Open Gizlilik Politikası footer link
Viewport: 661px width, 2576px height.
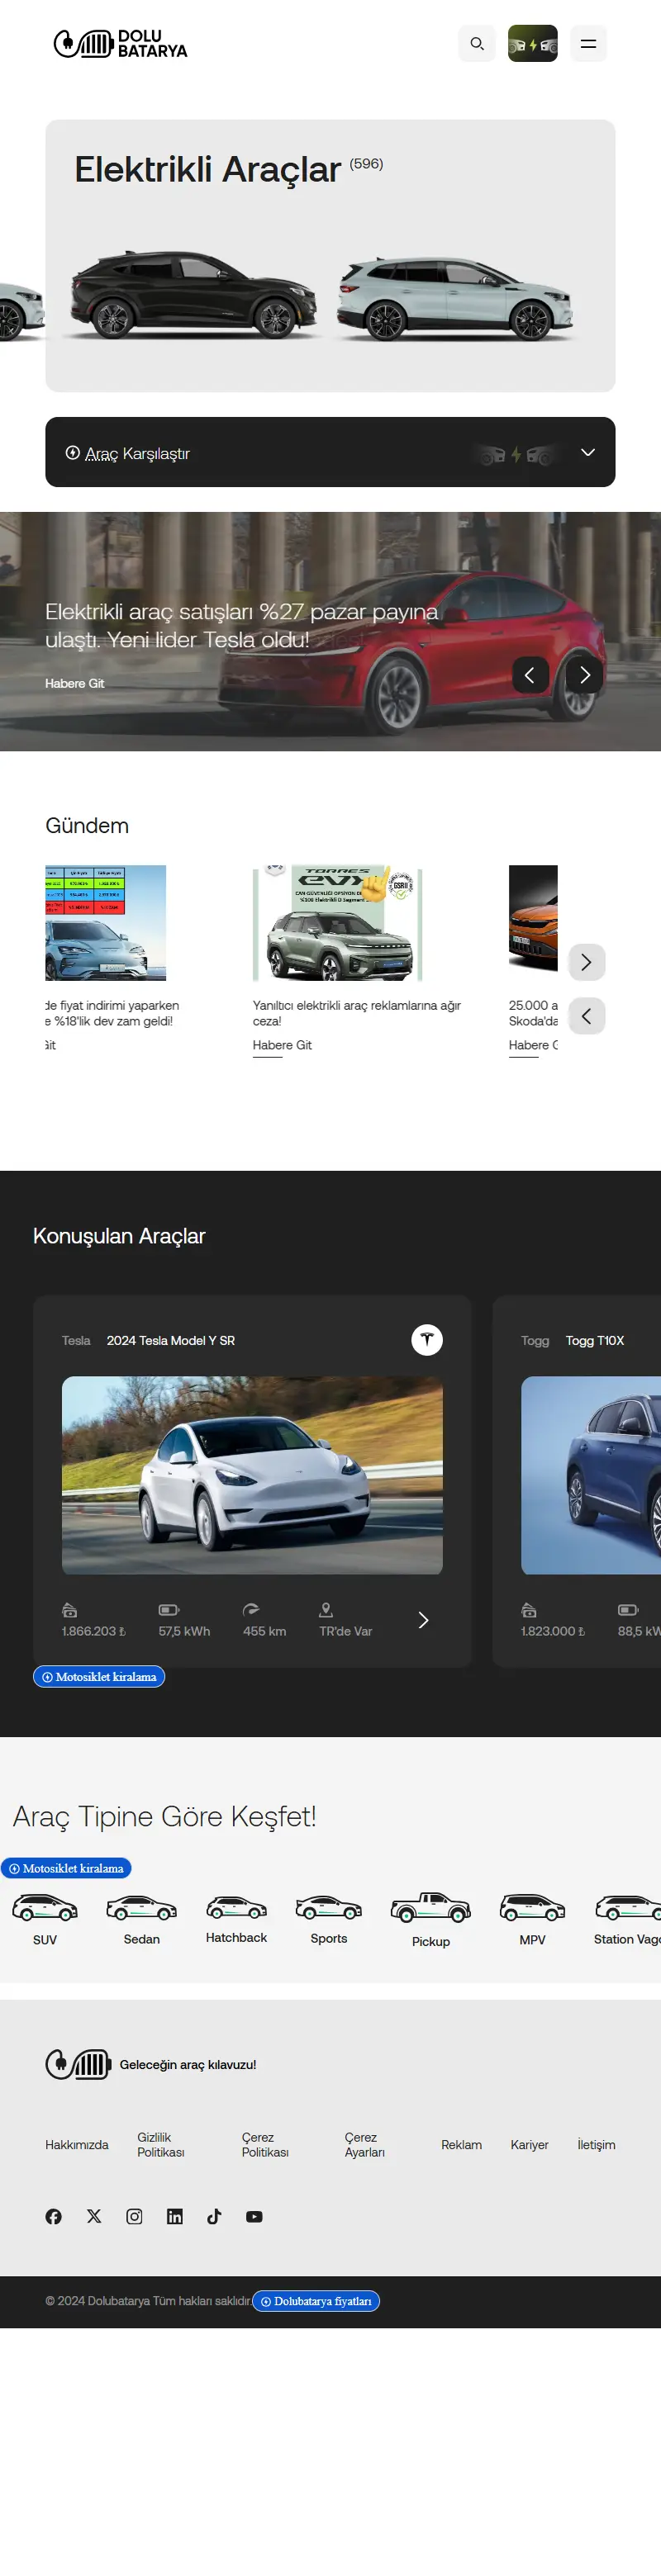(161, 2145)
